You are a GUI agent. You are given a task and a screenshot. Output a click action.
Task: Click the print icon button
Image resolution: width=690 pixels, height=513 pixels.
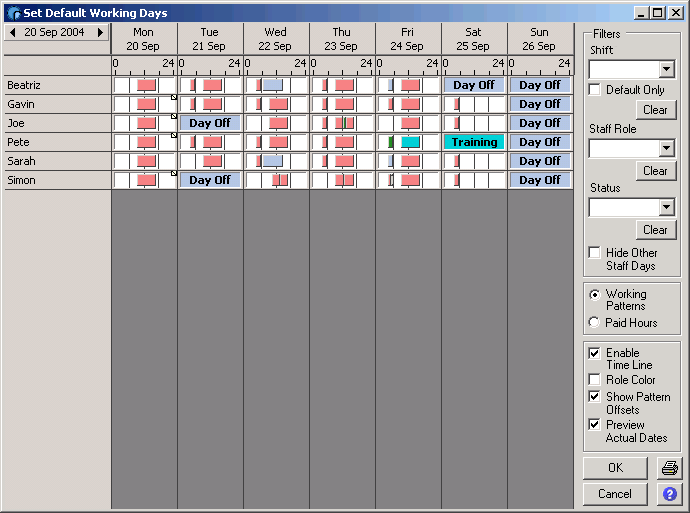point(669,468)
